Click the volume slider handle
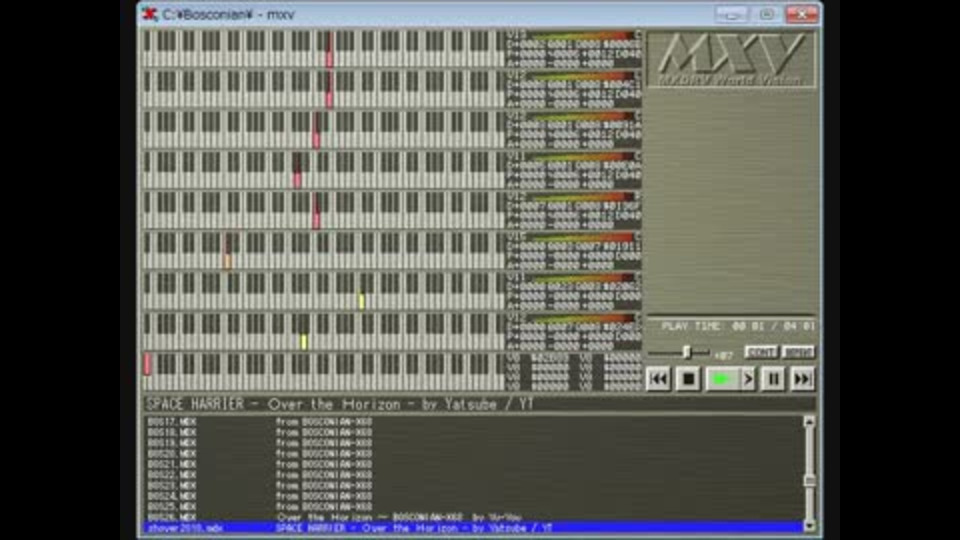Image resolution: width=960 pixels, height=540 pixels. point(687,352)
